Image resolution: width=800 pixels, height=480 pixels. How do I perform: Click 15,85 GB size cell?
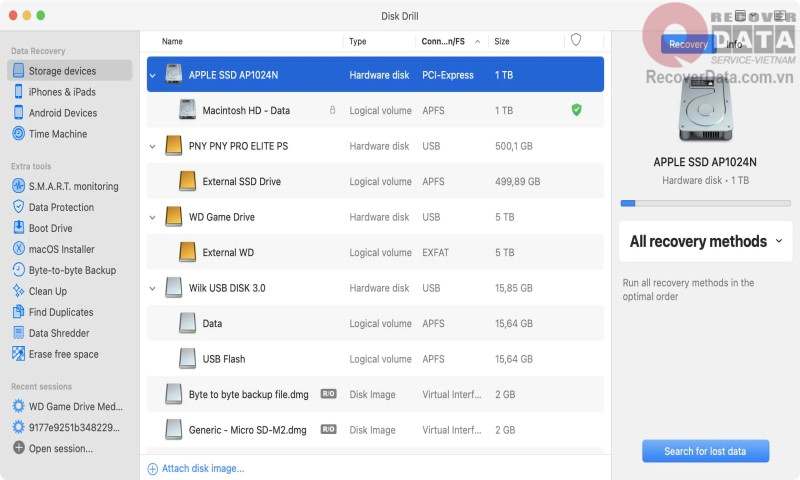(514, 288)
